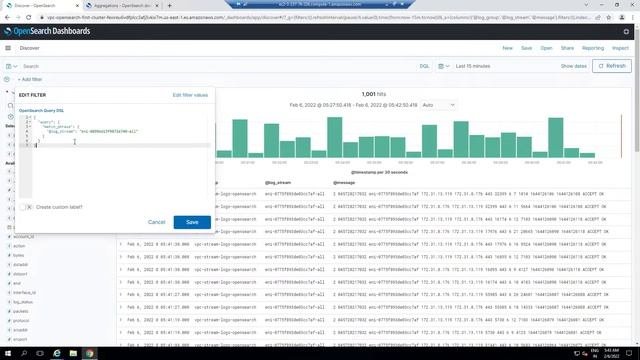Image resolution: width=640 pixels, height=360 pixels.
Task: Open the help icon in header
Action: pos(626,31)
